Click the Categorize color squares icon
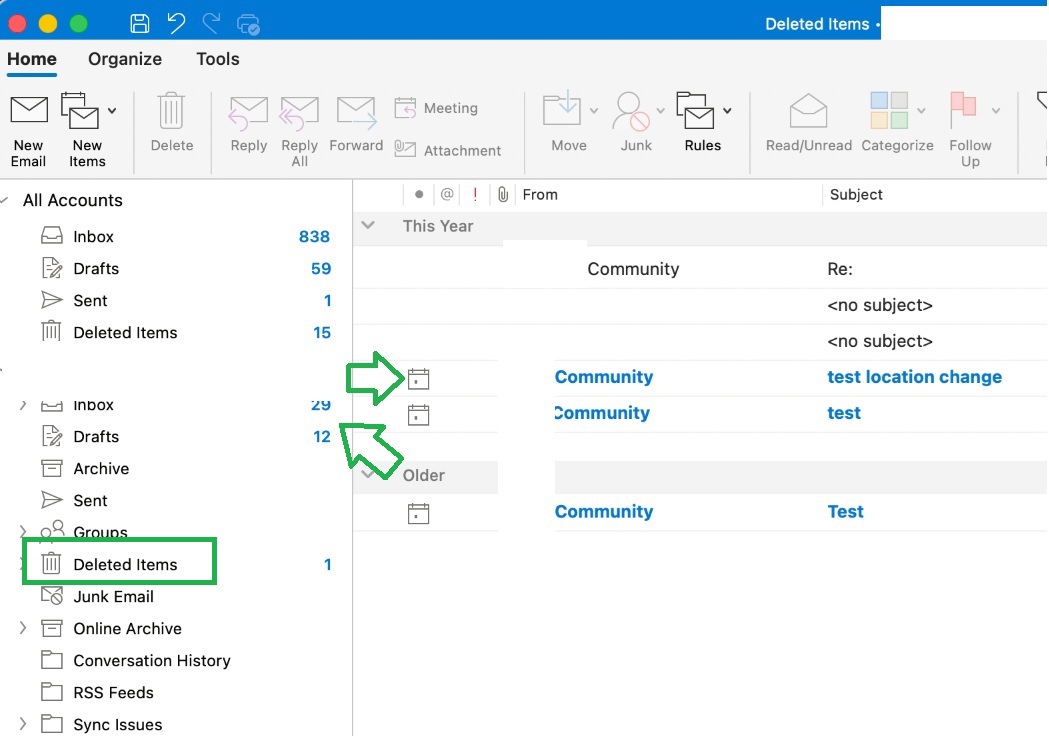Image resolution: width=1049 pixels, height=744 pixels. pyautogui.click(x=889, y=110)
